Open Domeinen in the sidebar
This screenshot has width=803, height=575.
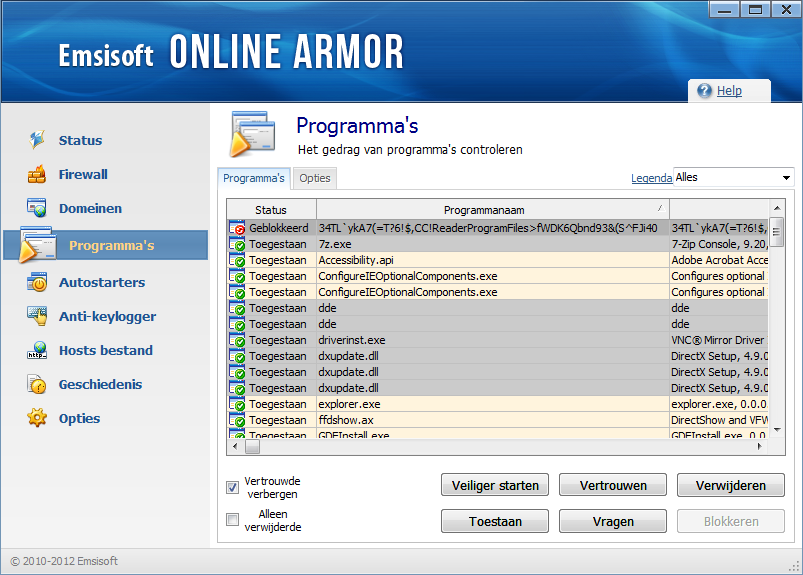point(90,208)
